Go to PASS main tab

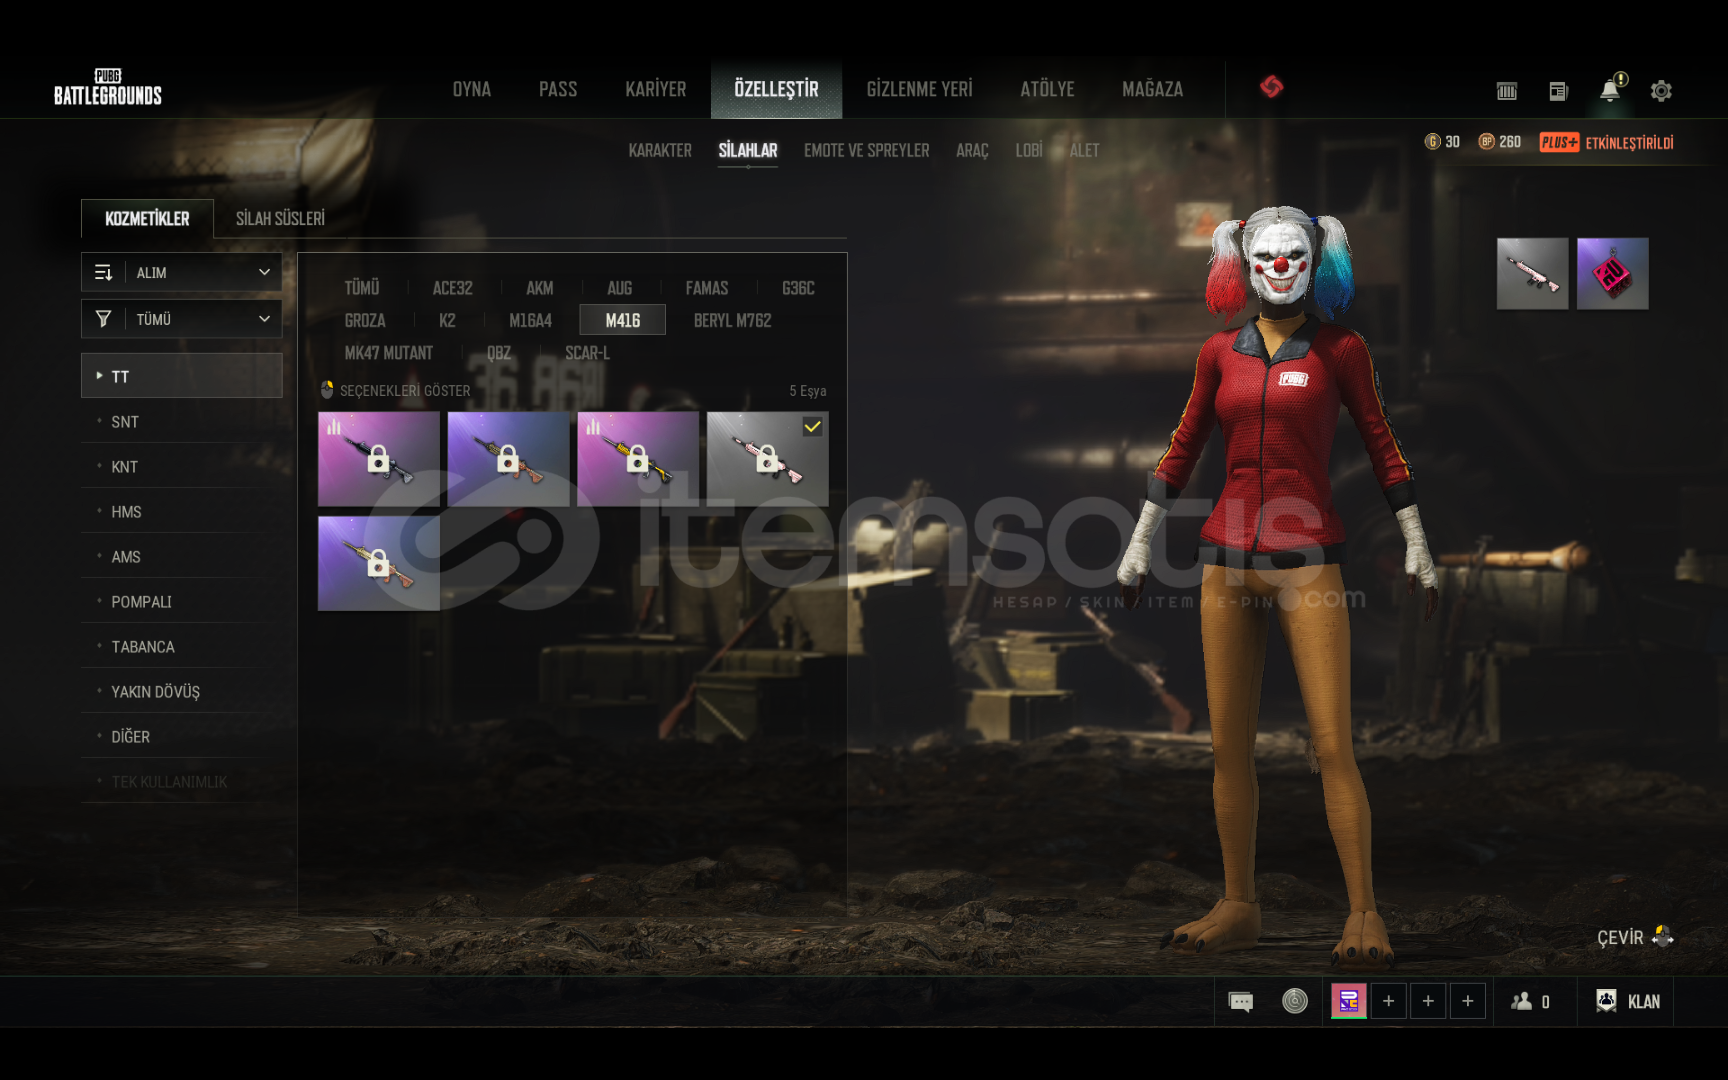(x=558, y=89)
